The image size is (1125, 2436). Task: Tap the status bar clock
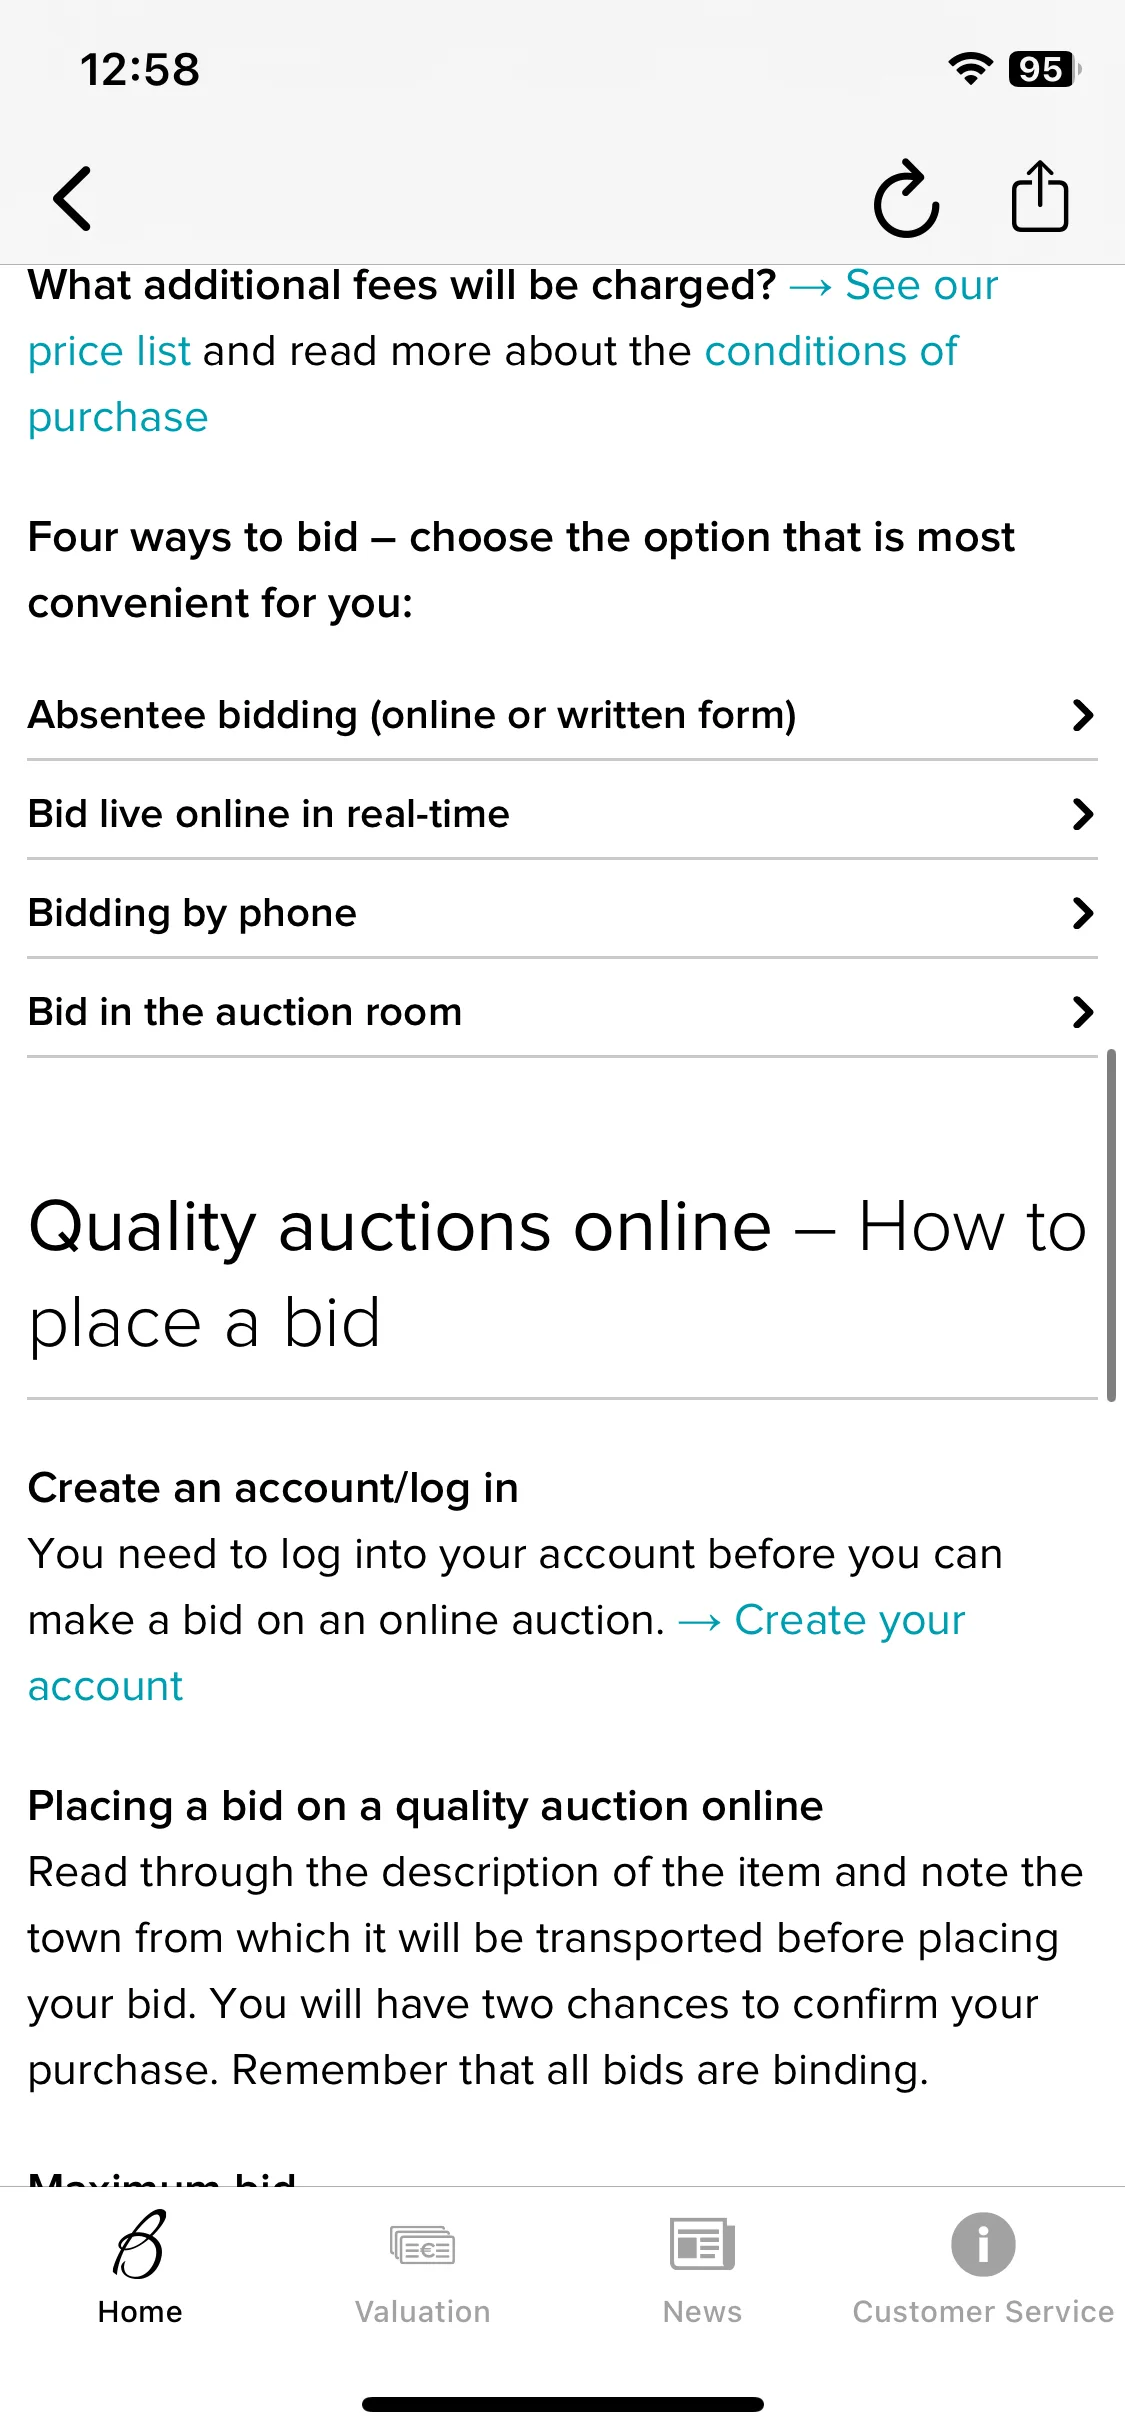(140, 70)
